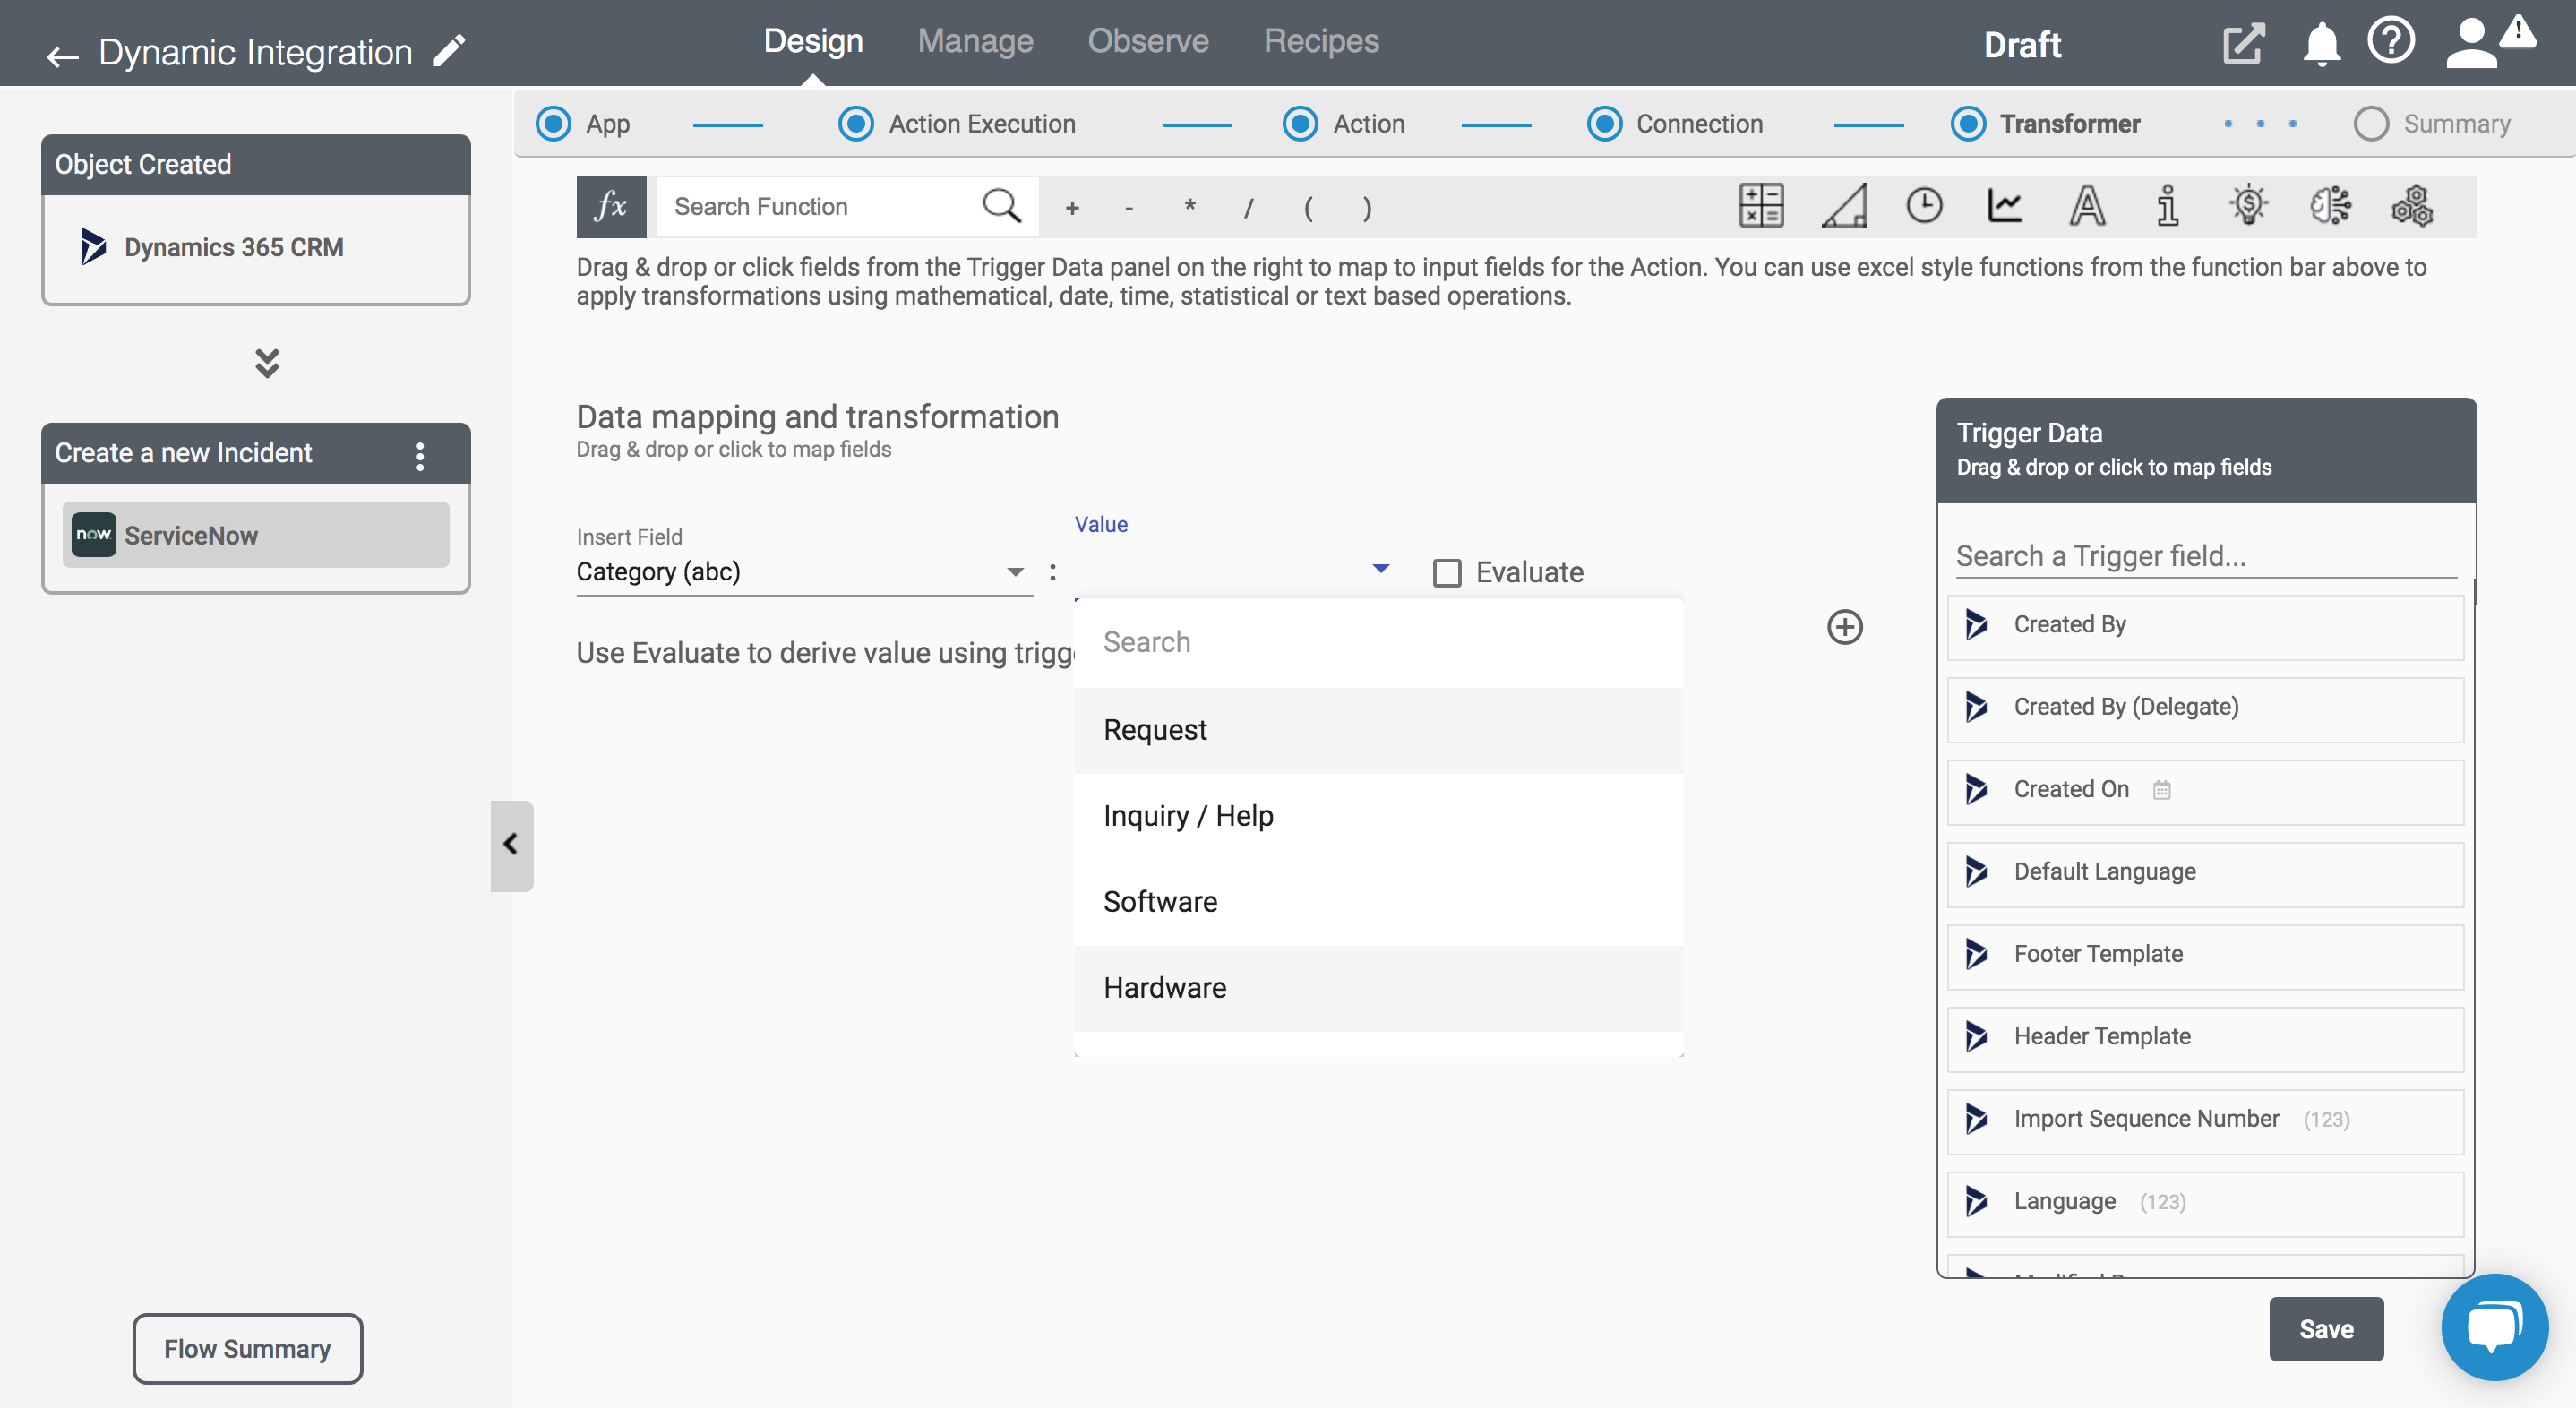Choose Software option
The height and width of the screenshot is (1408, 2576).
click(1378, 902)
